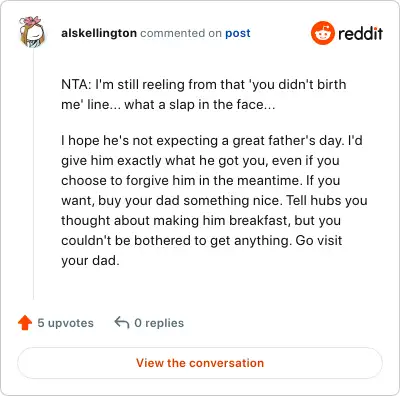Upvote the comment with the orange arrow
Screen dimensions: 400x396
[x=25, y=323]
